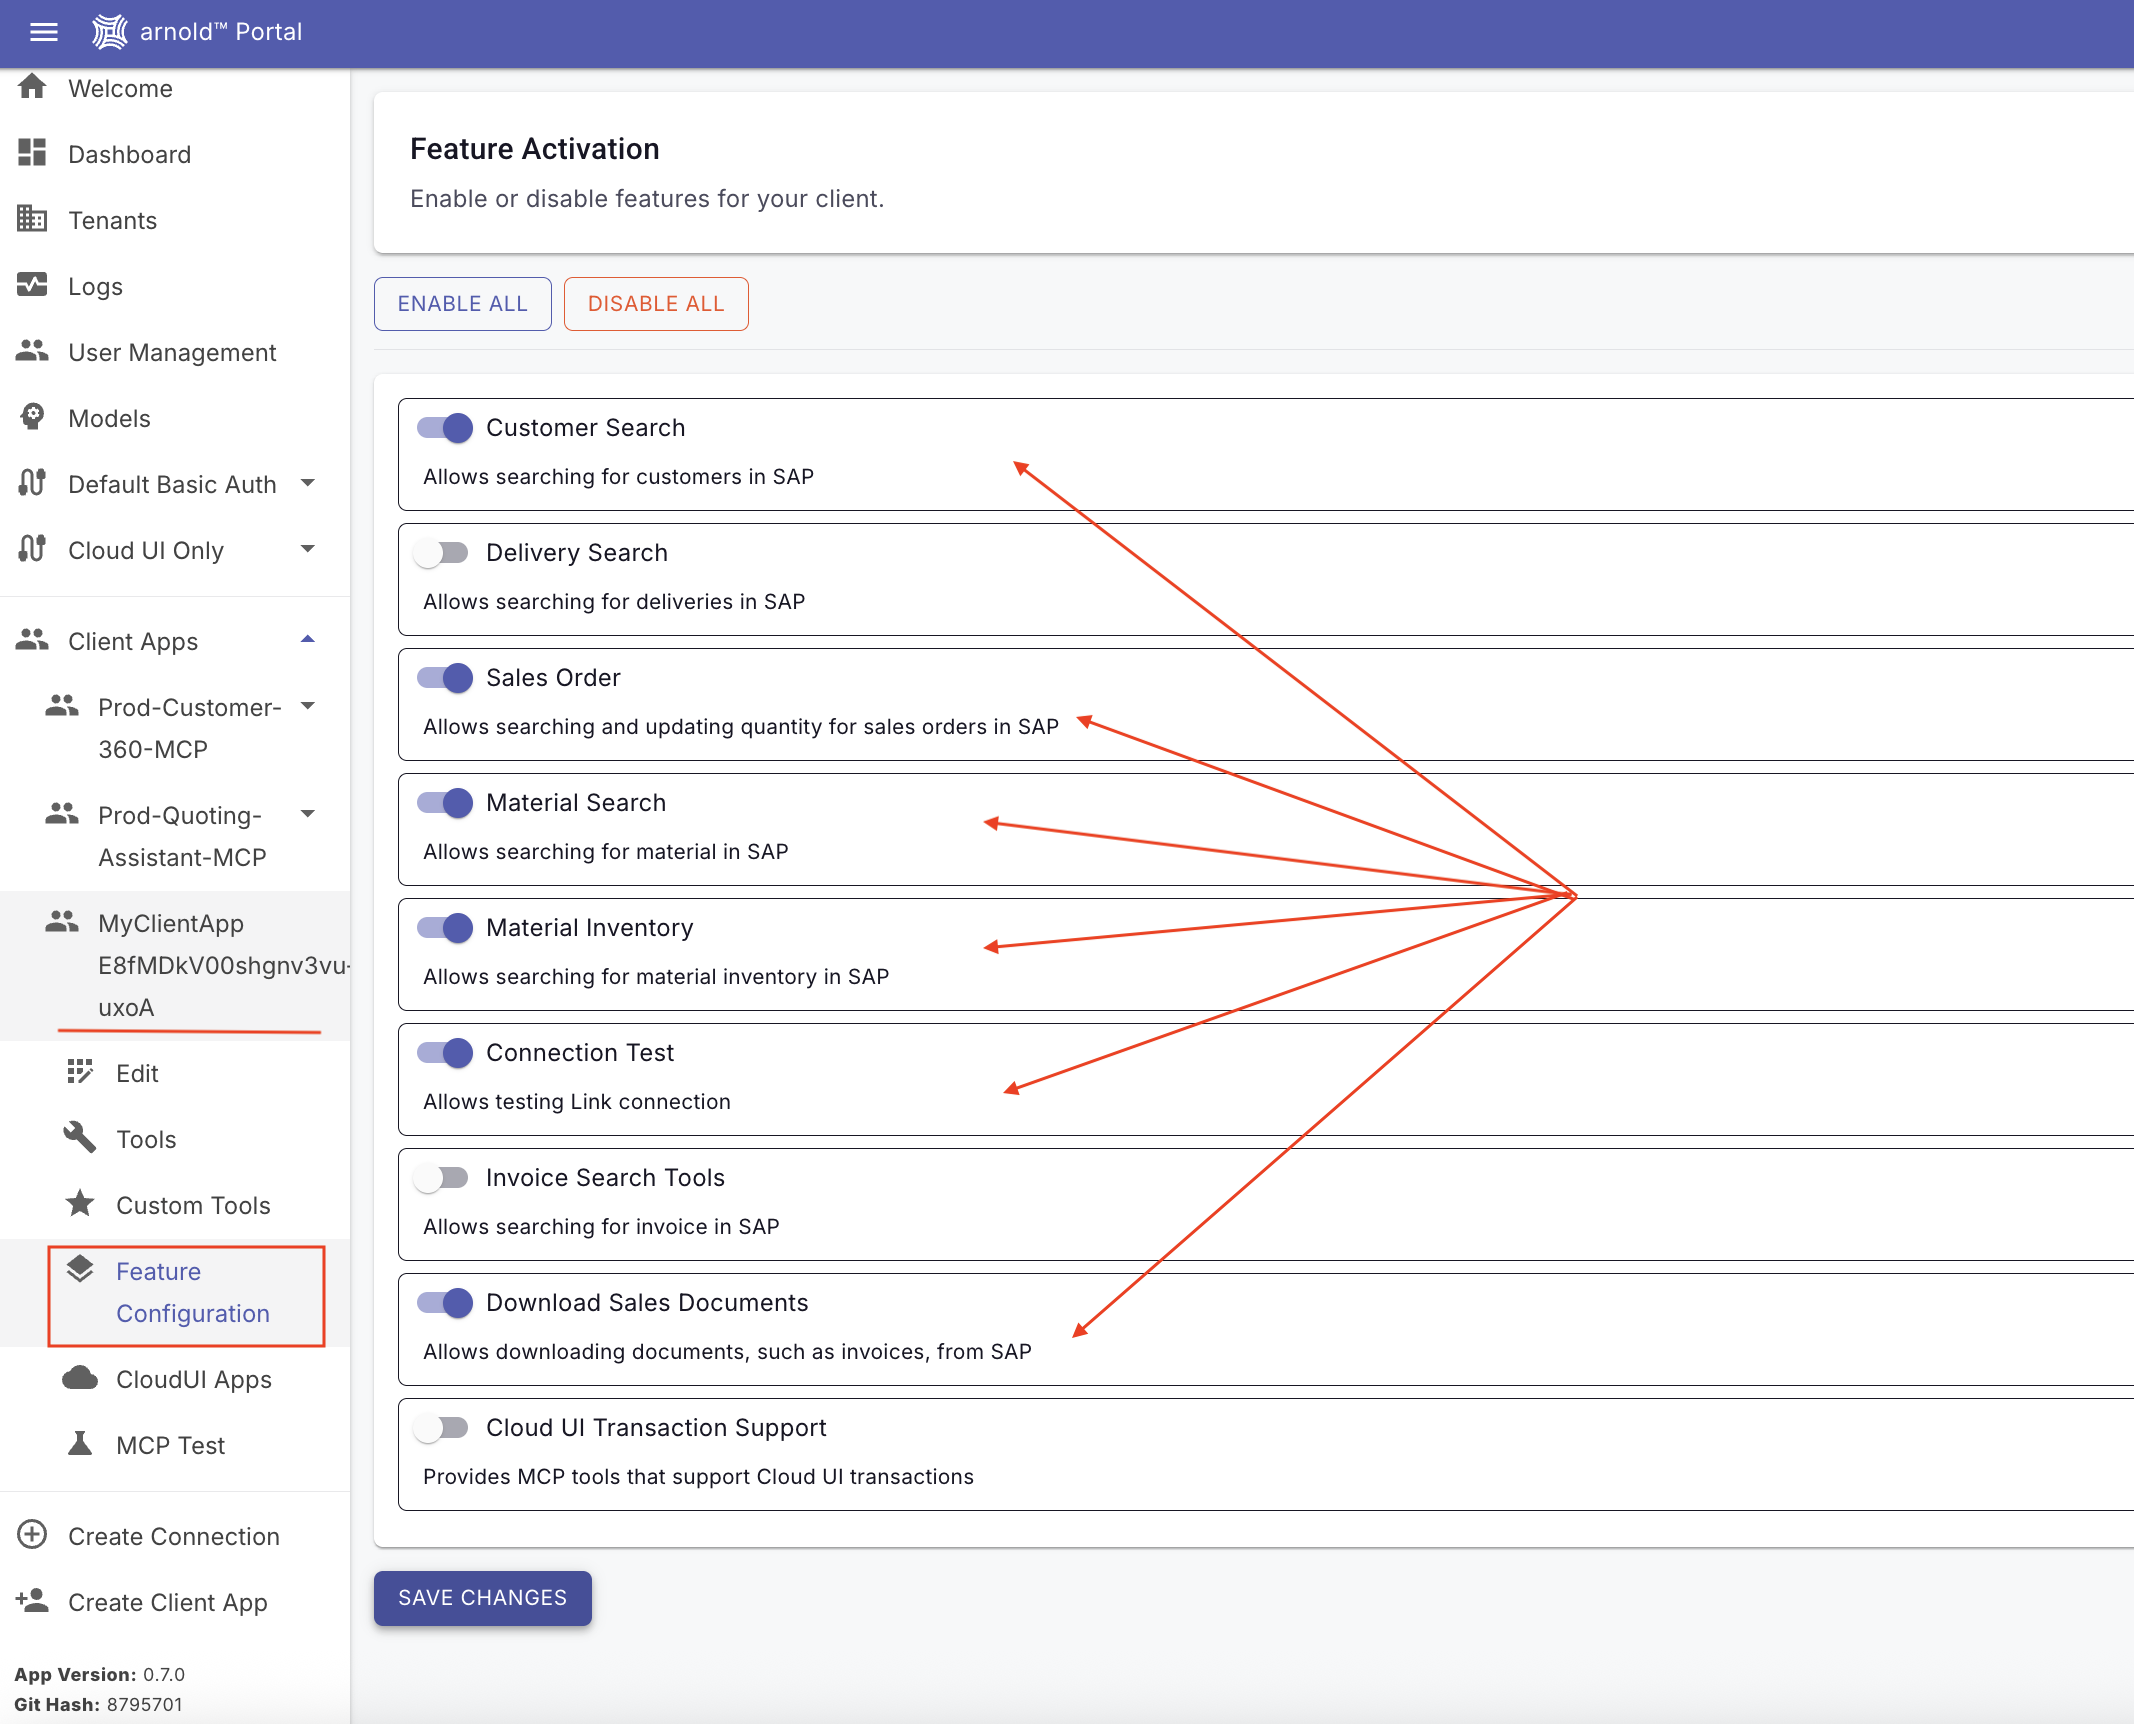
Task: Click the Tenants building icon
Action: point(32,219)
